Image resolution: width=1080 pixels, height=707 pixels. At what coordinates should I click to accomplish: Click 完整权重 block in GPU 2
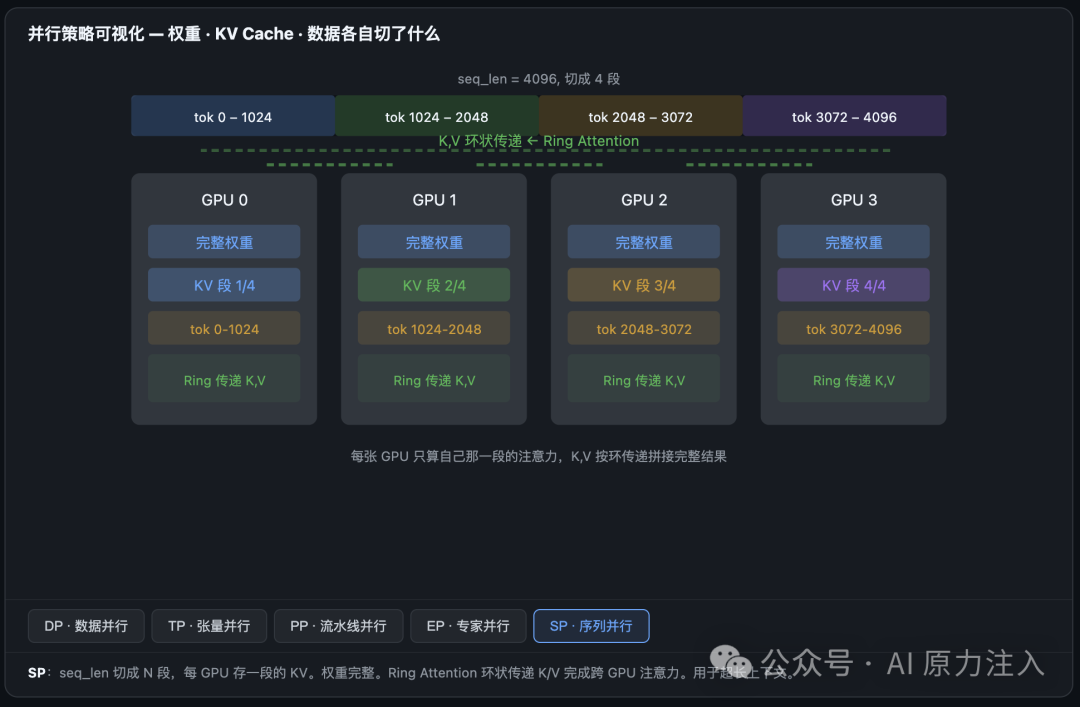coord(644,242)
